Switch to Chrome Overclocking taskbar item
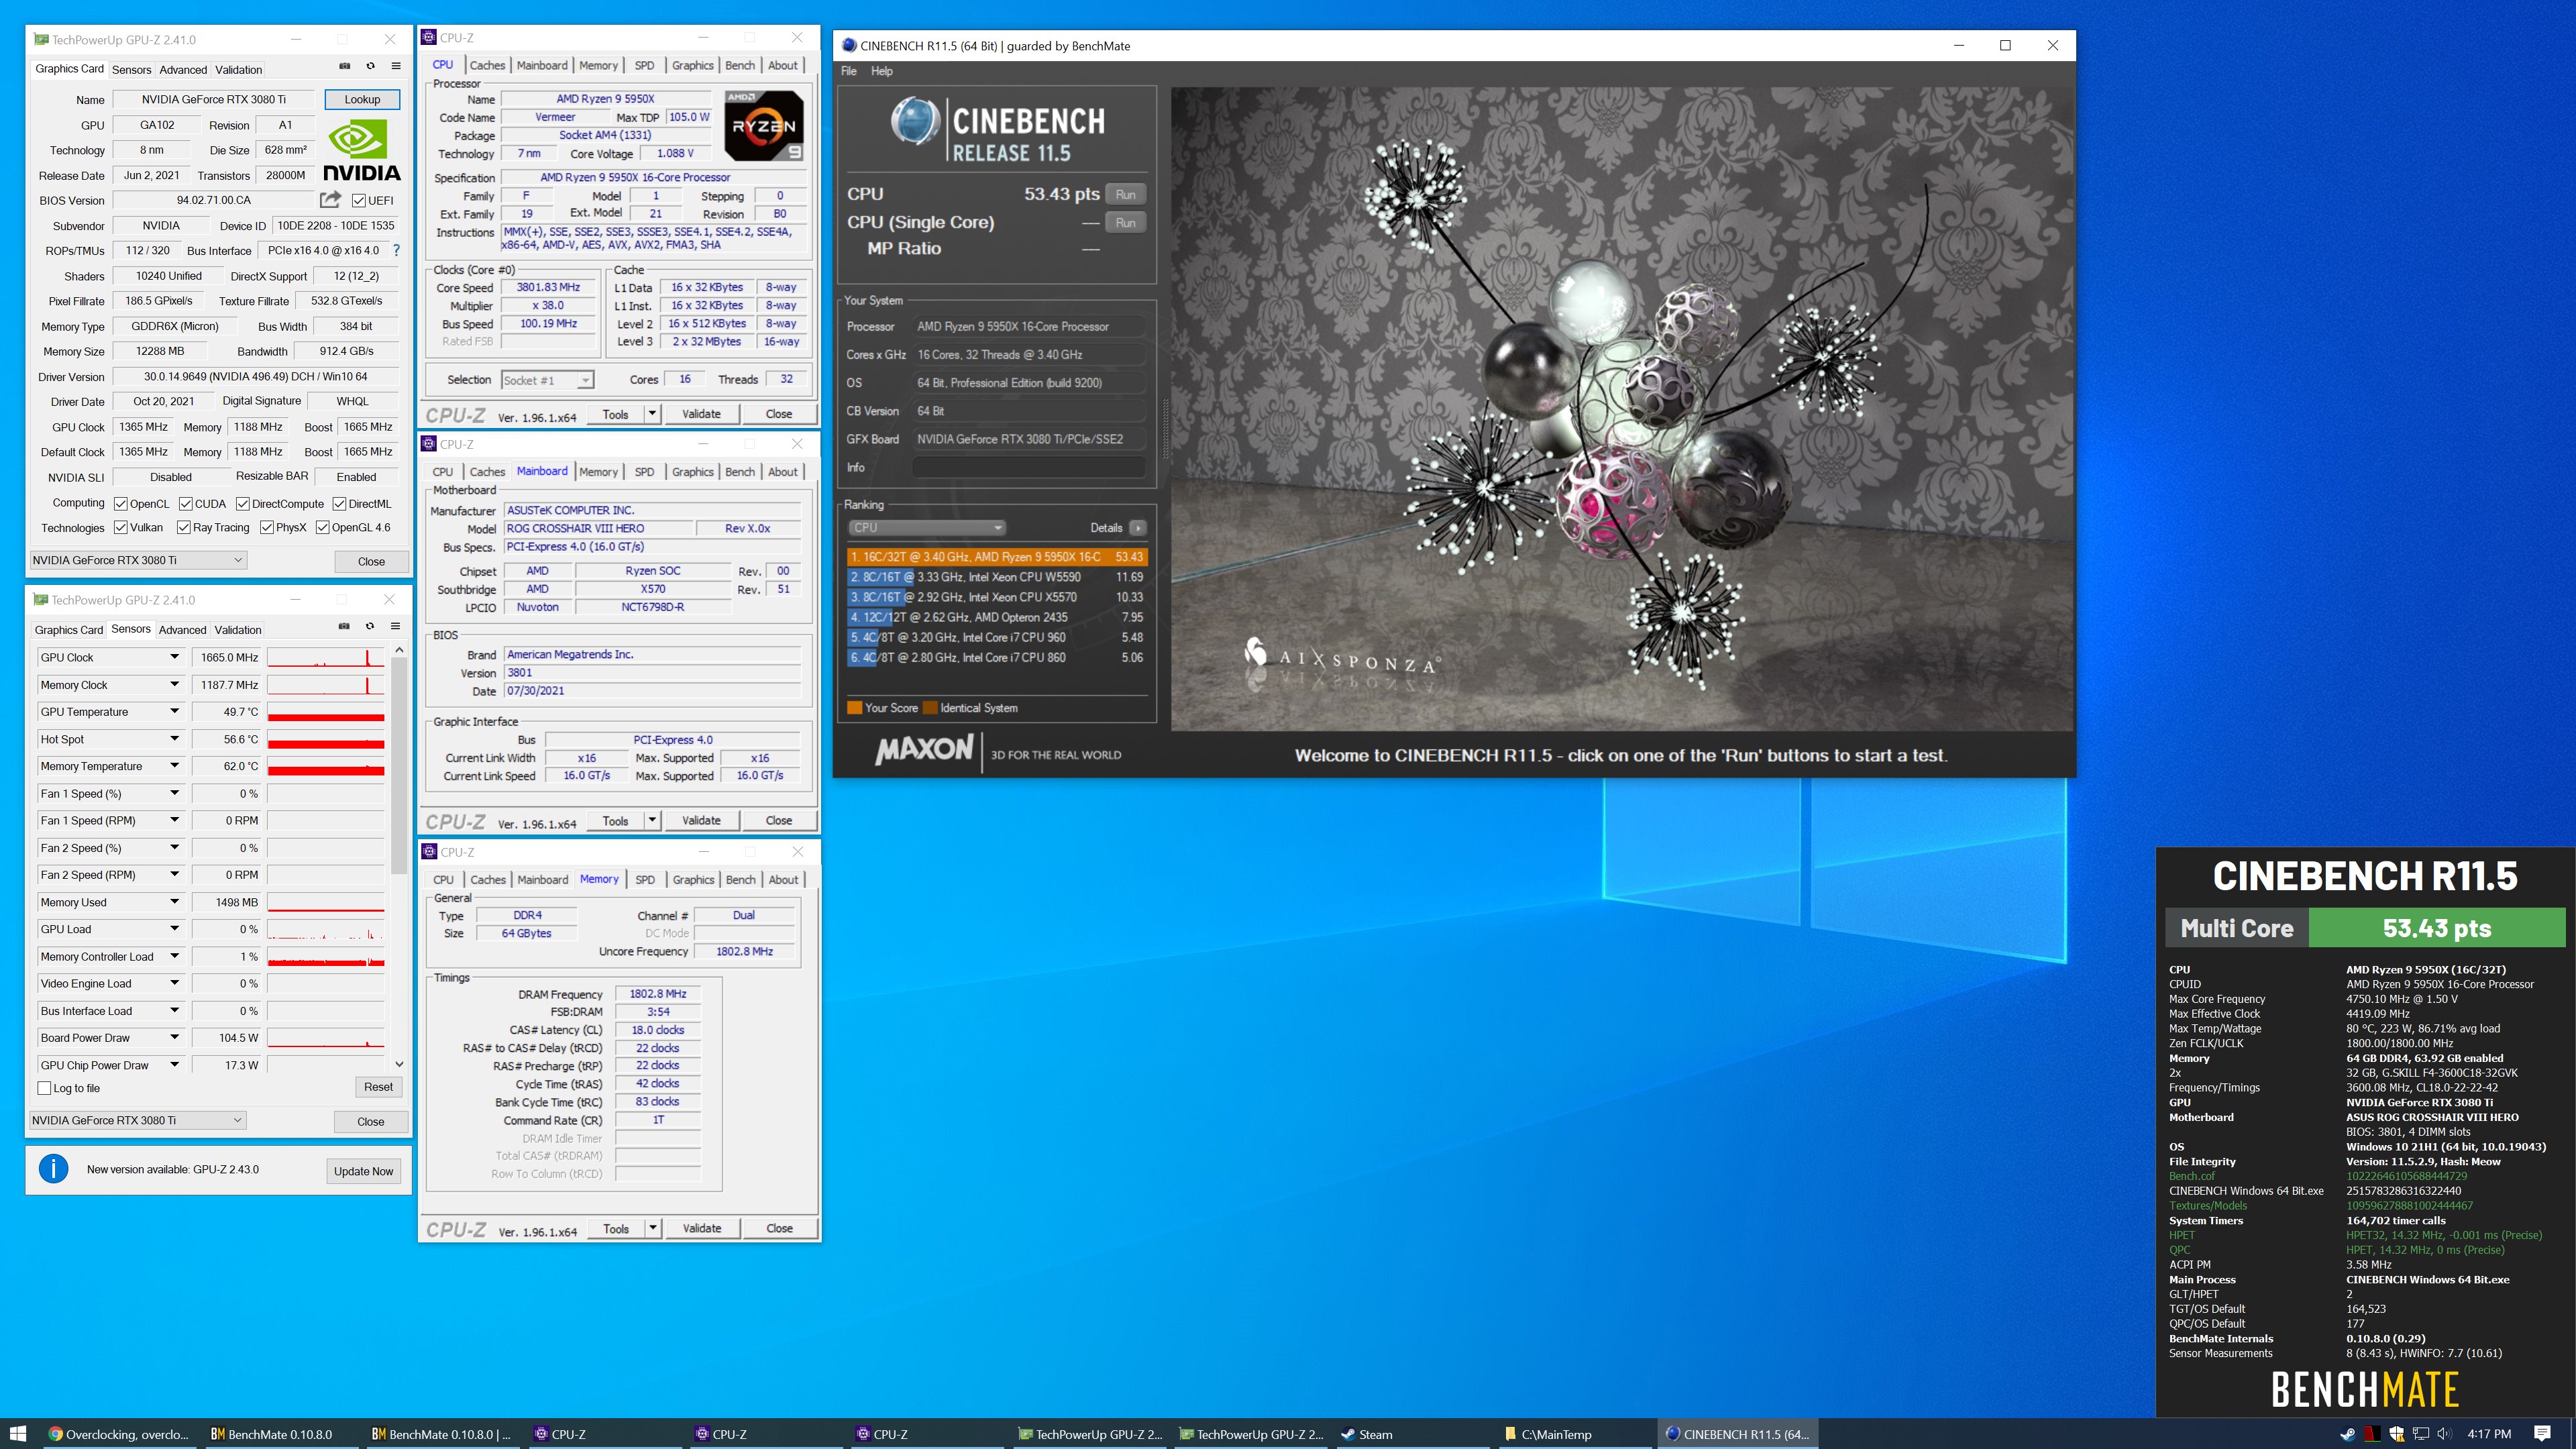 pos(120,1434)
